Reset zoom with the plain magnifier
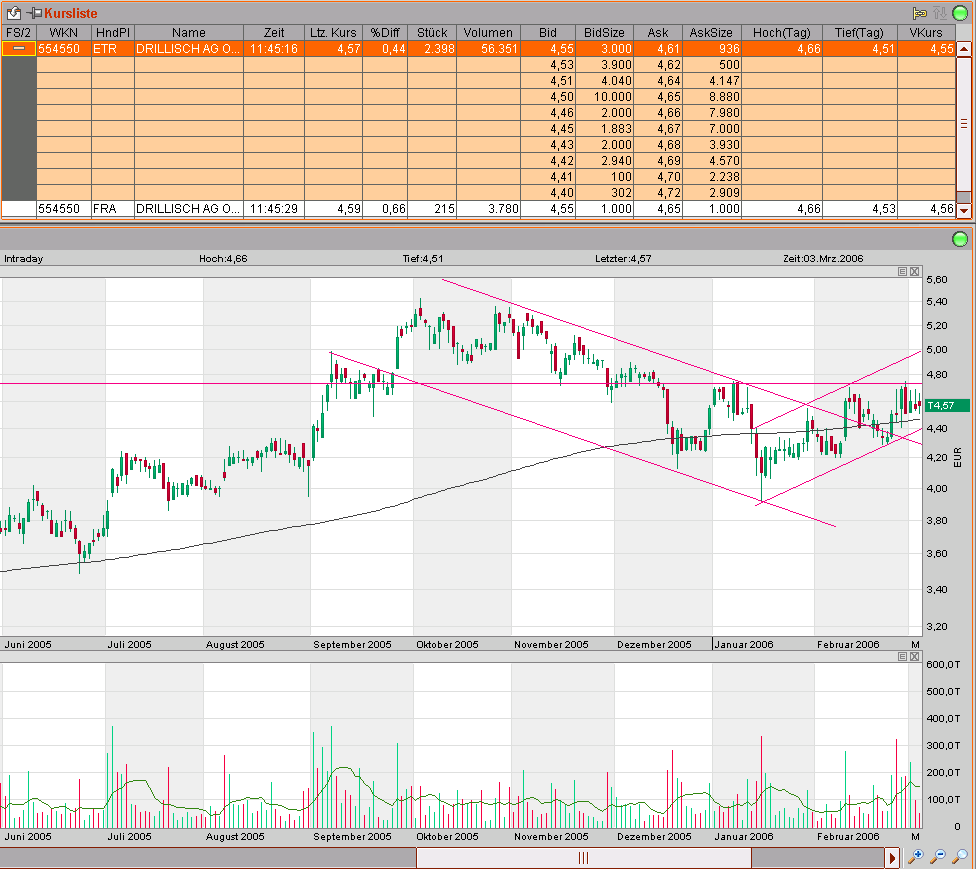The height and width of the screenshot is (869, 976). 960,857
